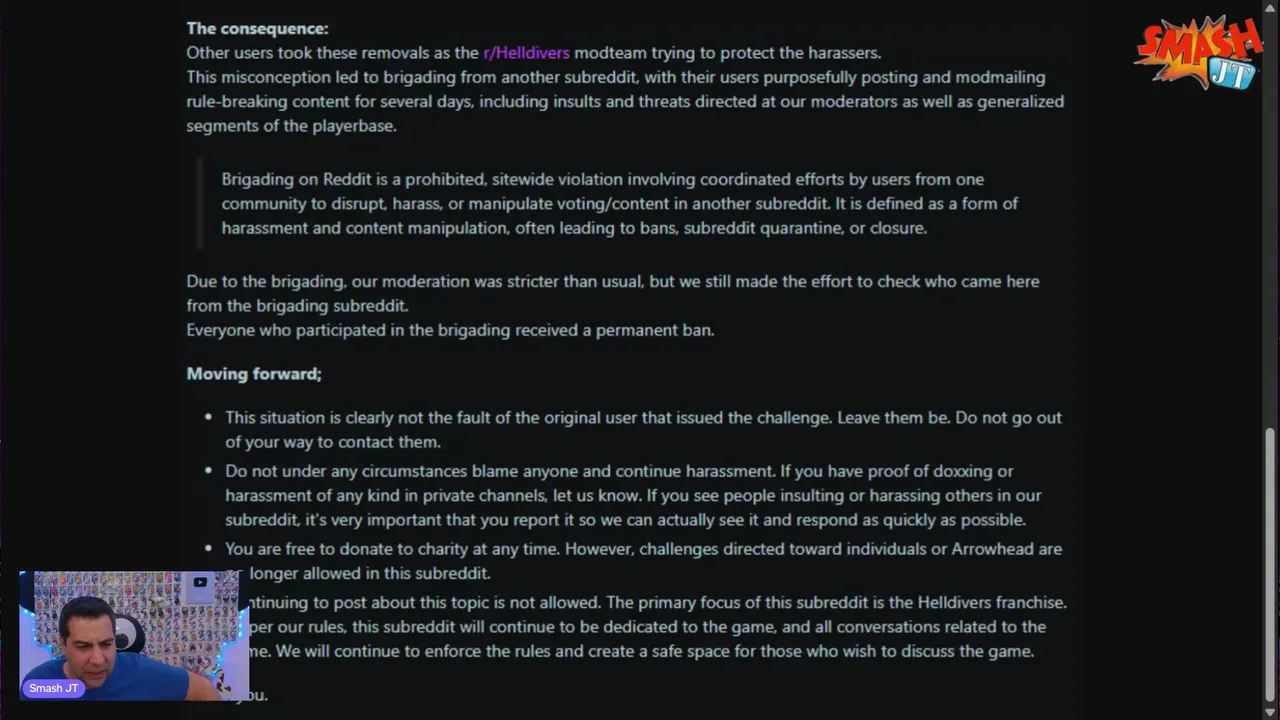Select the streamer's webcam overlay
Viewport: 1280px width, 720px height.
[133, 635]
